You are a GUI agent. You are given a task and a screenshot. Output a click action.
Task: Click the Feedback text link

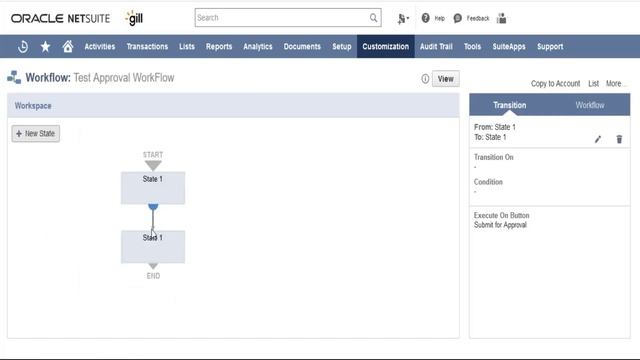click(478, 18)
